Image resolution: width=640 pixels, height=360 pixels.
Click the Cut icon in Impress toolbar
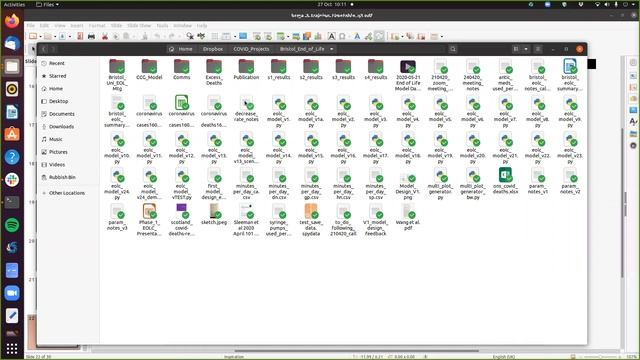[x=105, y=36]
